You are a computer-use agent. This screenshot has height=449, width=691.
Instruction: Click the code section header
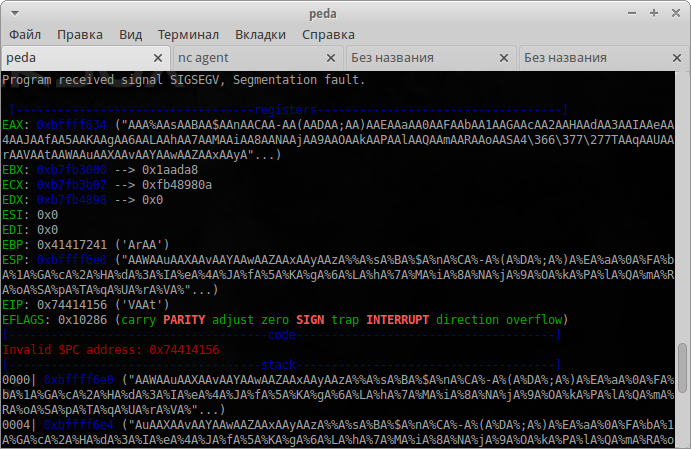(282, 335)
